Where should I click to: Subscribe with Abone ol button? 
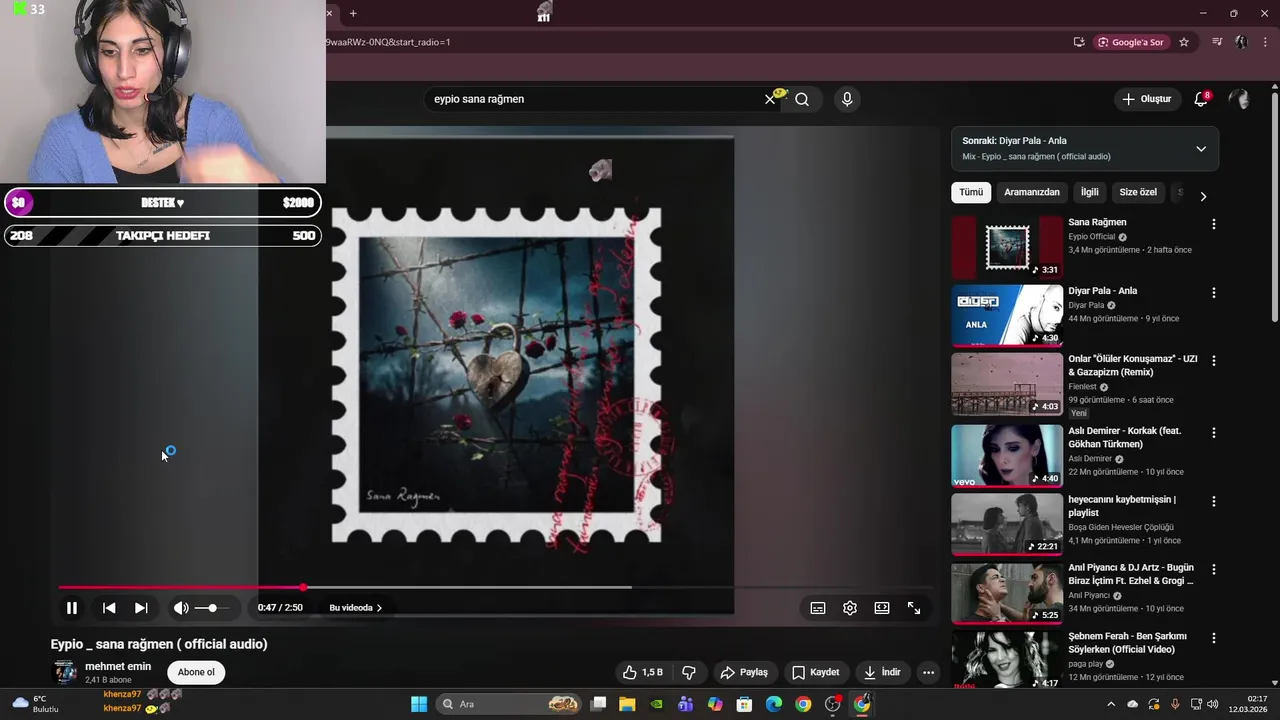(196, 672)
